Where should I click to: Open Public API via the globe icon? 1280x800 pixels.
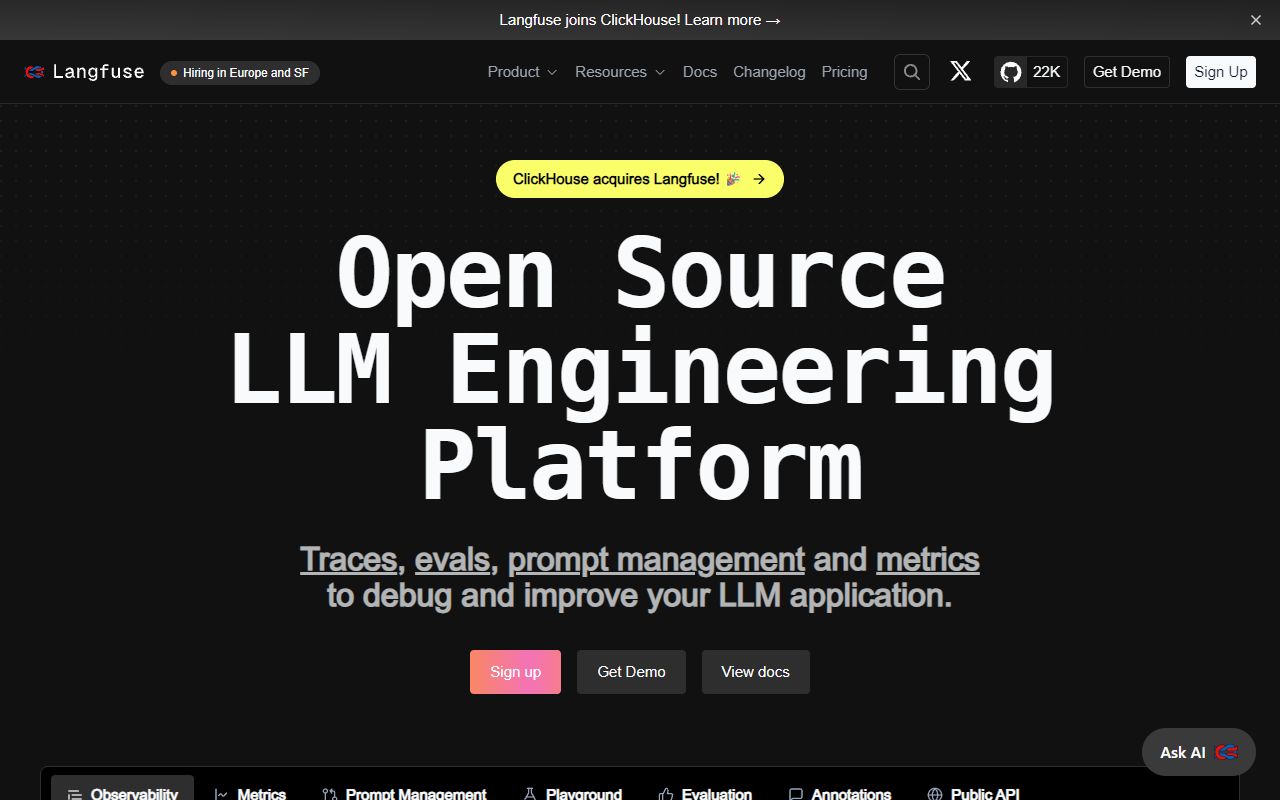click(935, 793)
